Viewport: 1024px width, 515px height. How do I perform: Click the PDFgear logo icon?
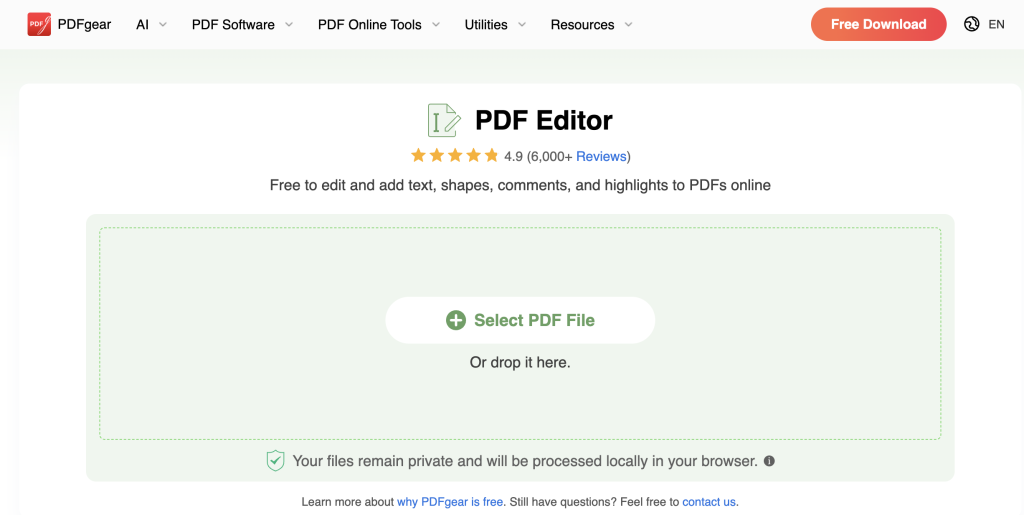point(39,24)
